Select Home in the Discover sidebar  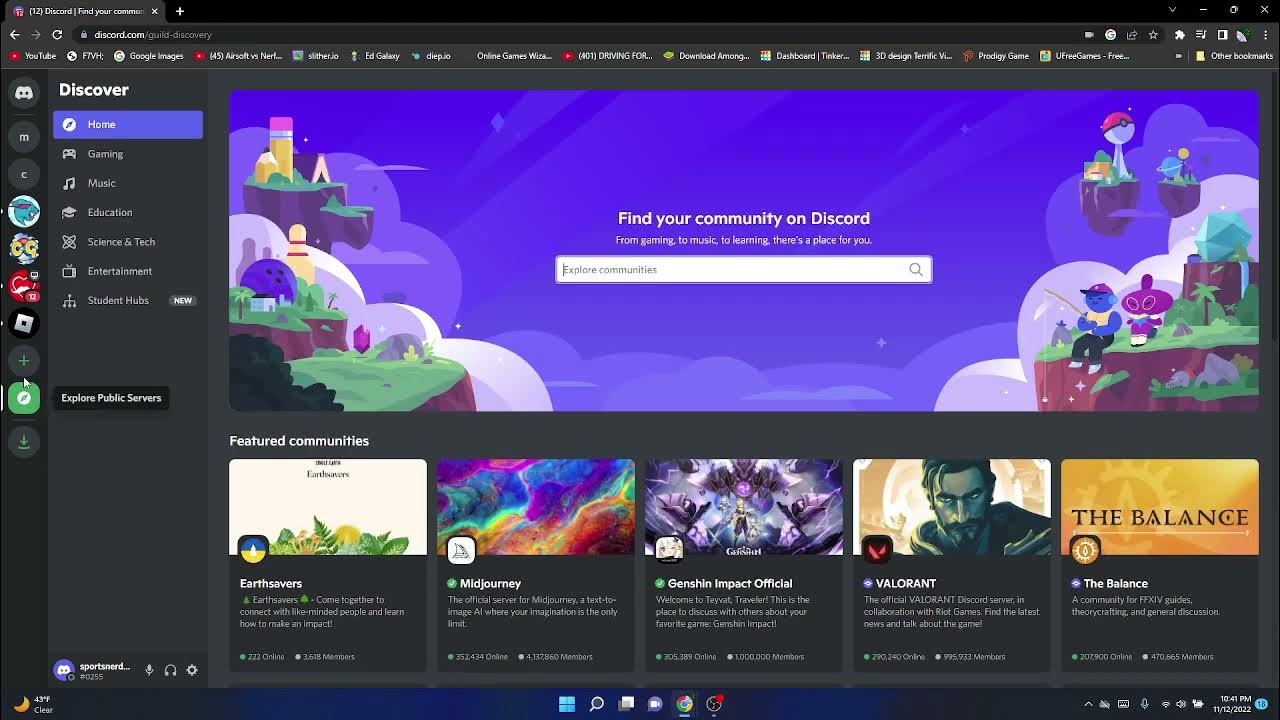[128, 124]
